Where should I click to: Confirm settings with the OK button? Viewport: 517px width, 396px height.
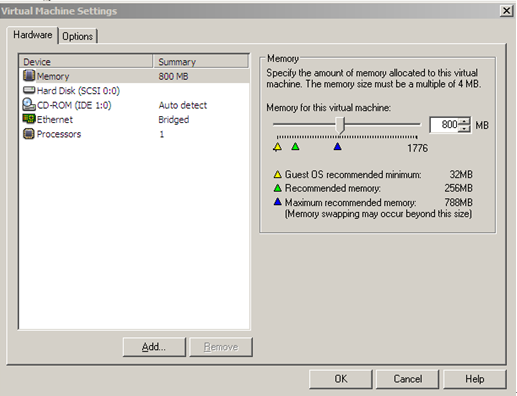tap(341, 379)
